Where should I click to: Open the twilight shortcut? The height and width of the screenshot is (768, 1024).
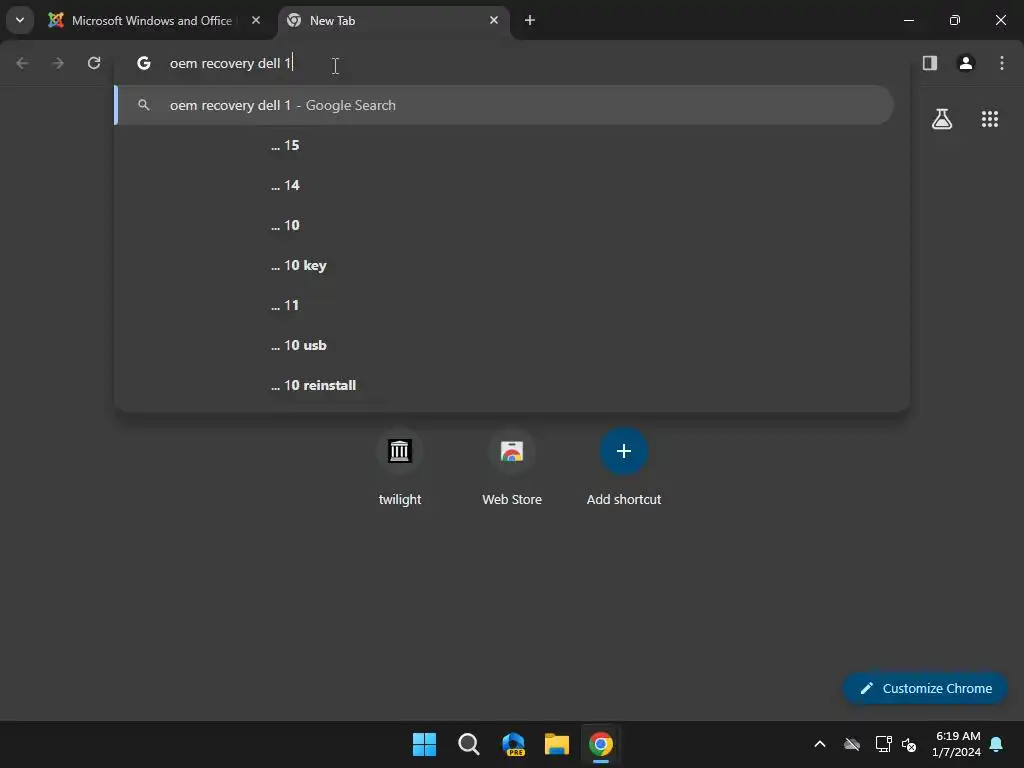[x=400, y=468]
